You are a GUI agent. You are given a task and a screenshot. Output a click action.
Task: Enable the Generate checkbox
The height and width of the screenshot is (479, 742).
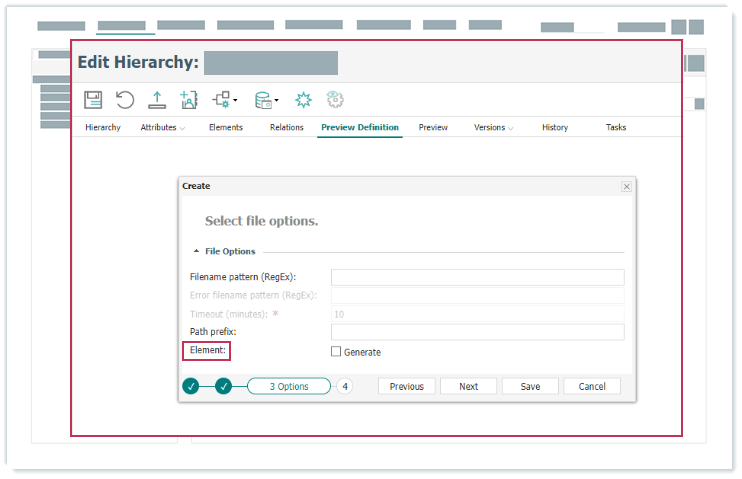click(336, 352)
